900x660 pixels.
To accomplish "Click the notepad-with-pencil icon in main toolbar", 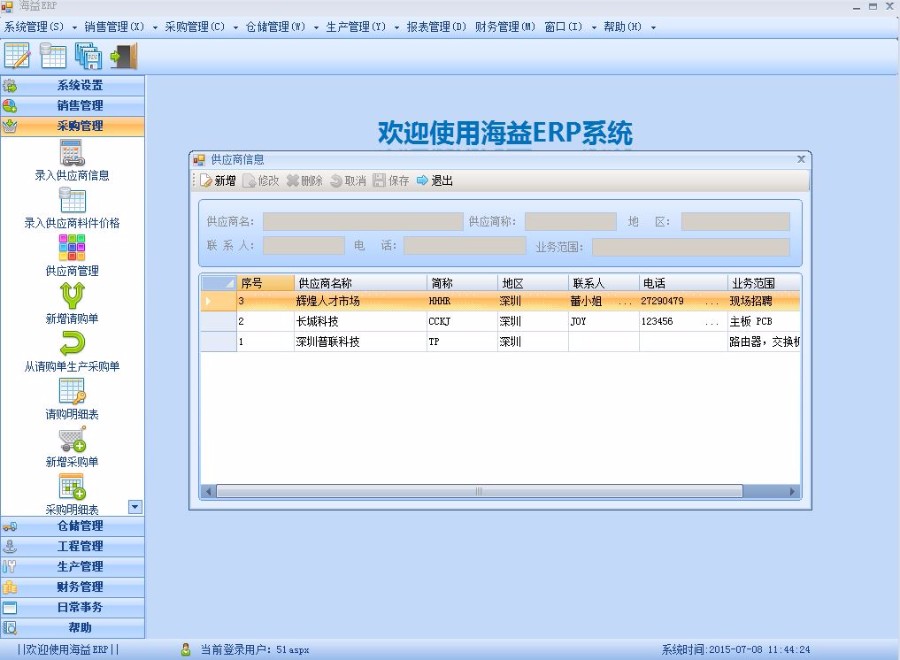I will tap(17, 56).
